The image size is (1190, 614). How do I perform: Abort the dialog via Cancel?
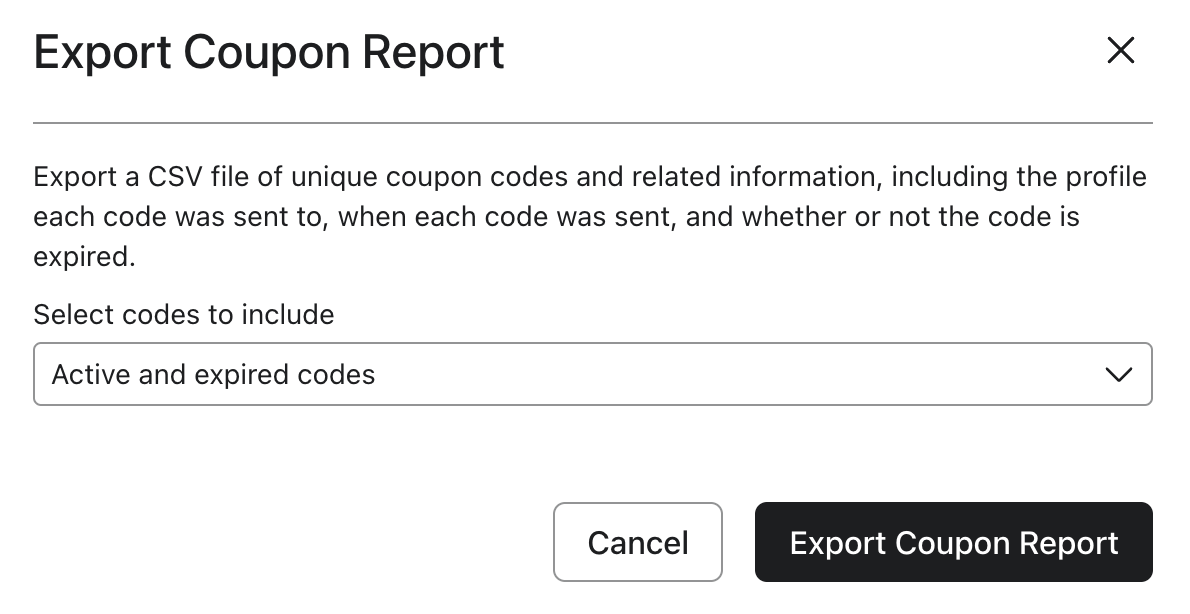638,541
